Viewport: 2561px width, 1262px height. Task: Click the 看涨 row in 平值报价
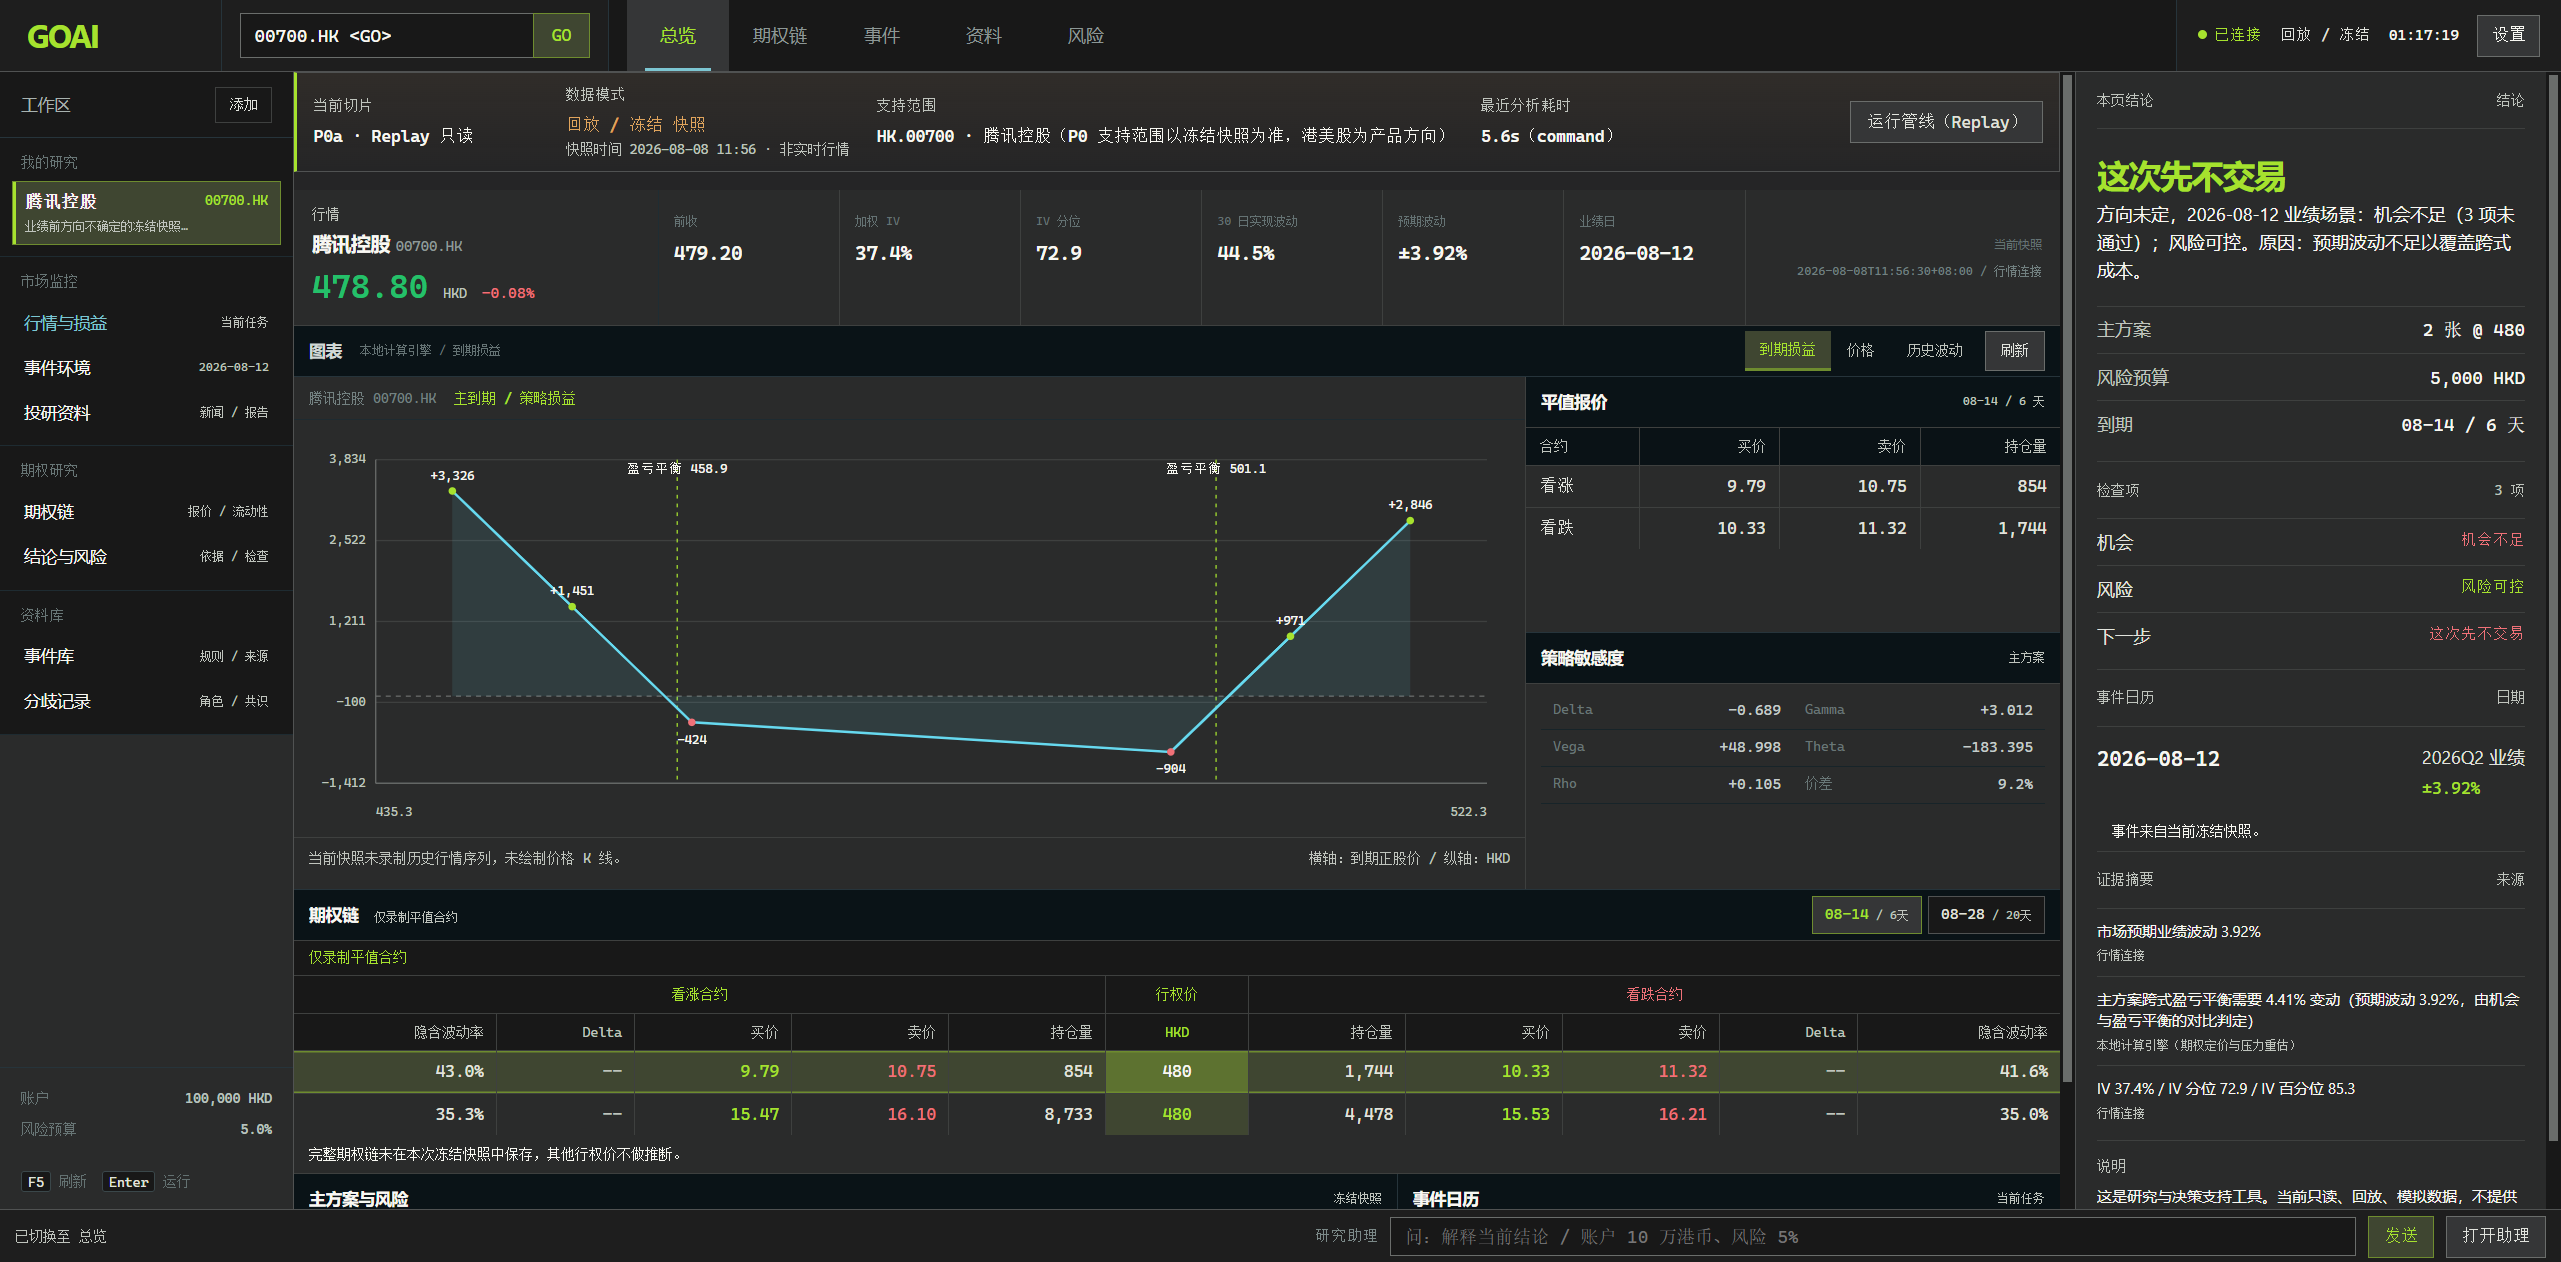[1792, 486]
